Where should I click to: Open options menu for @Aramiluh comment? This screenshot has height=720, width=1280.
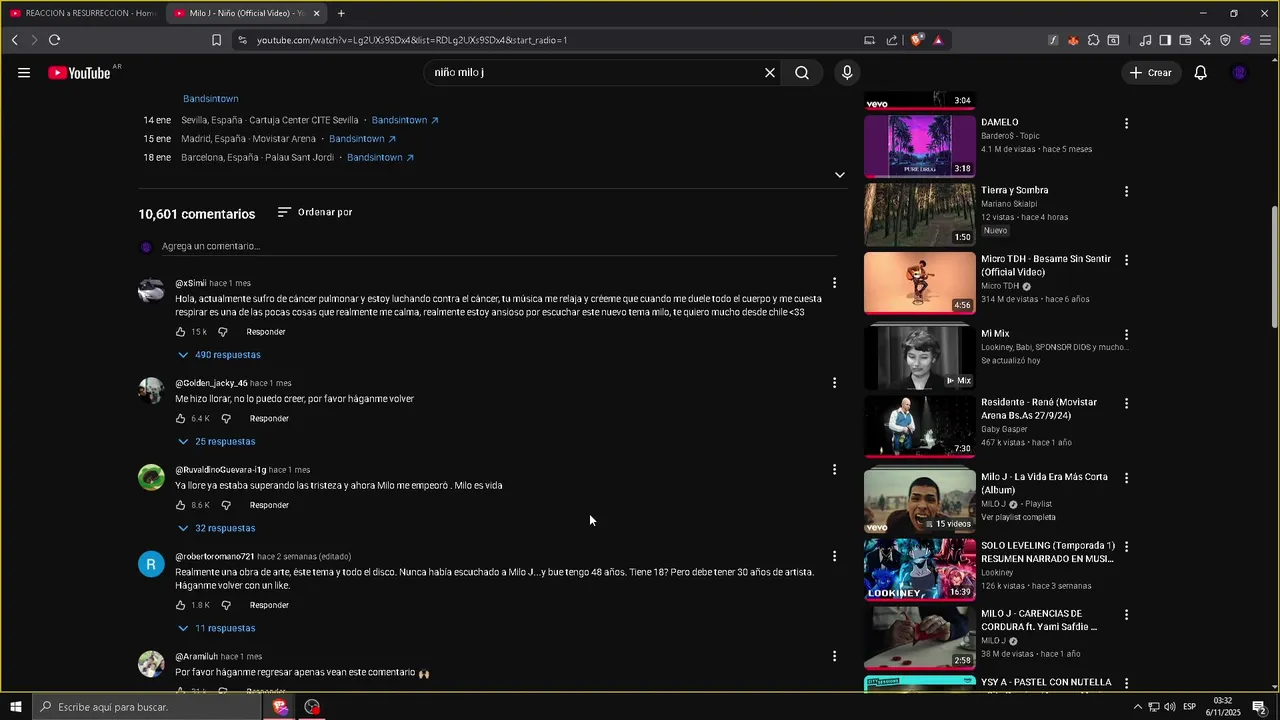(x=834, y=657)
